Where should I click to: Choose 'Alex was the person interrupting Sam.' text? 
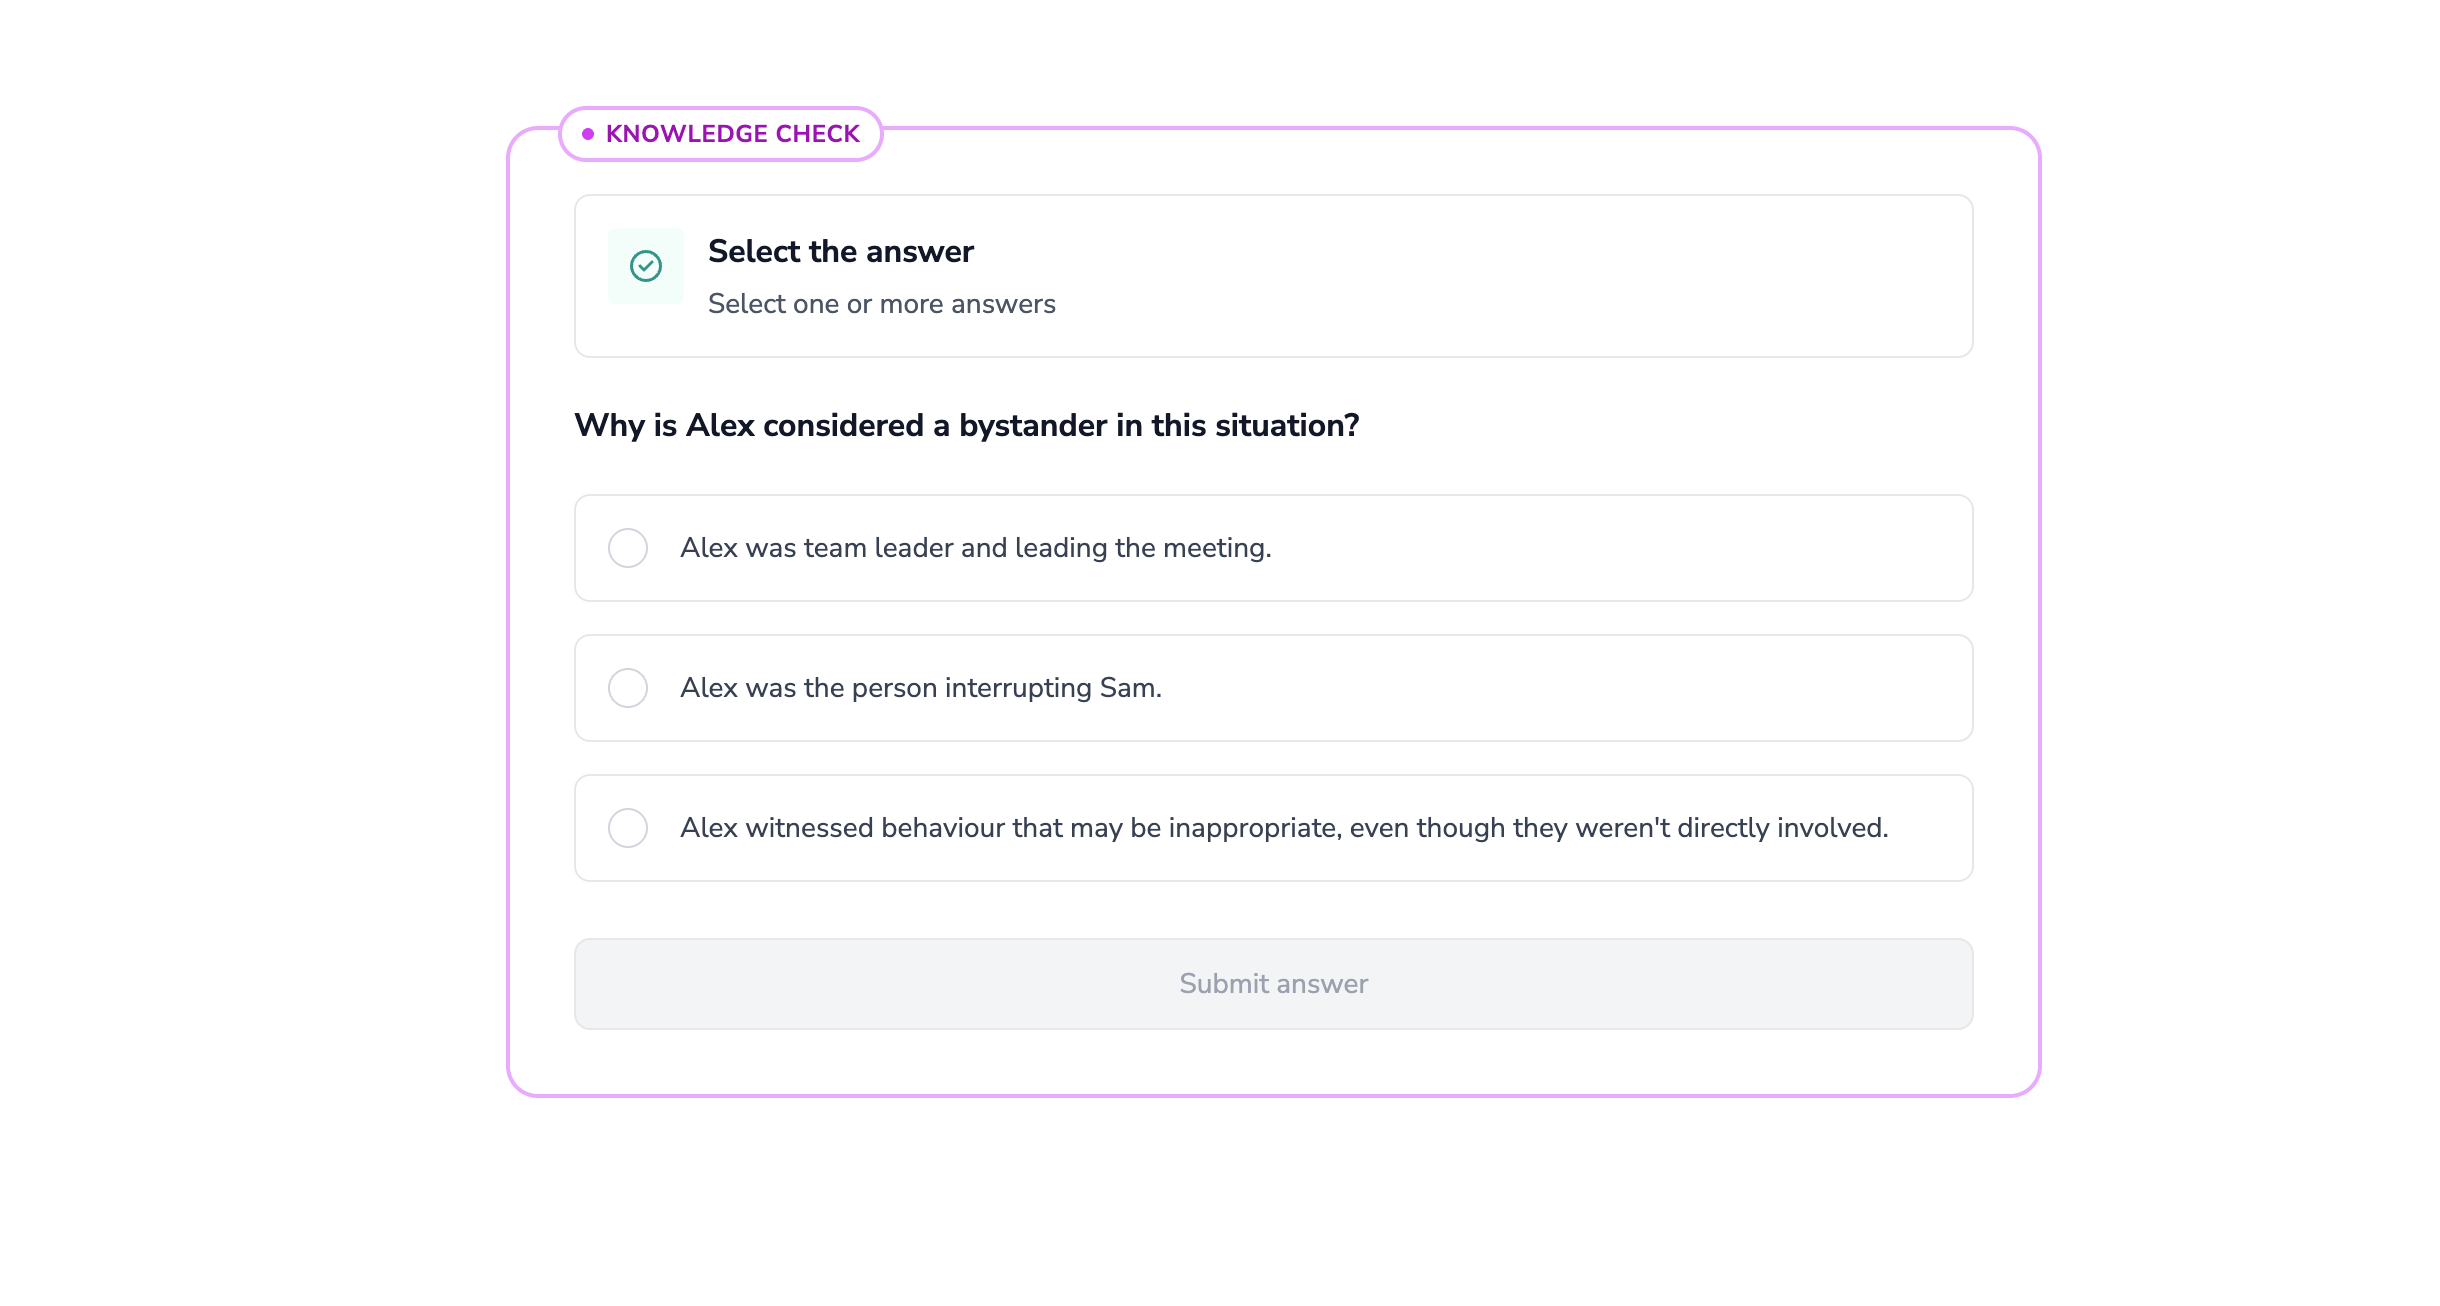[x=921, y=688]
